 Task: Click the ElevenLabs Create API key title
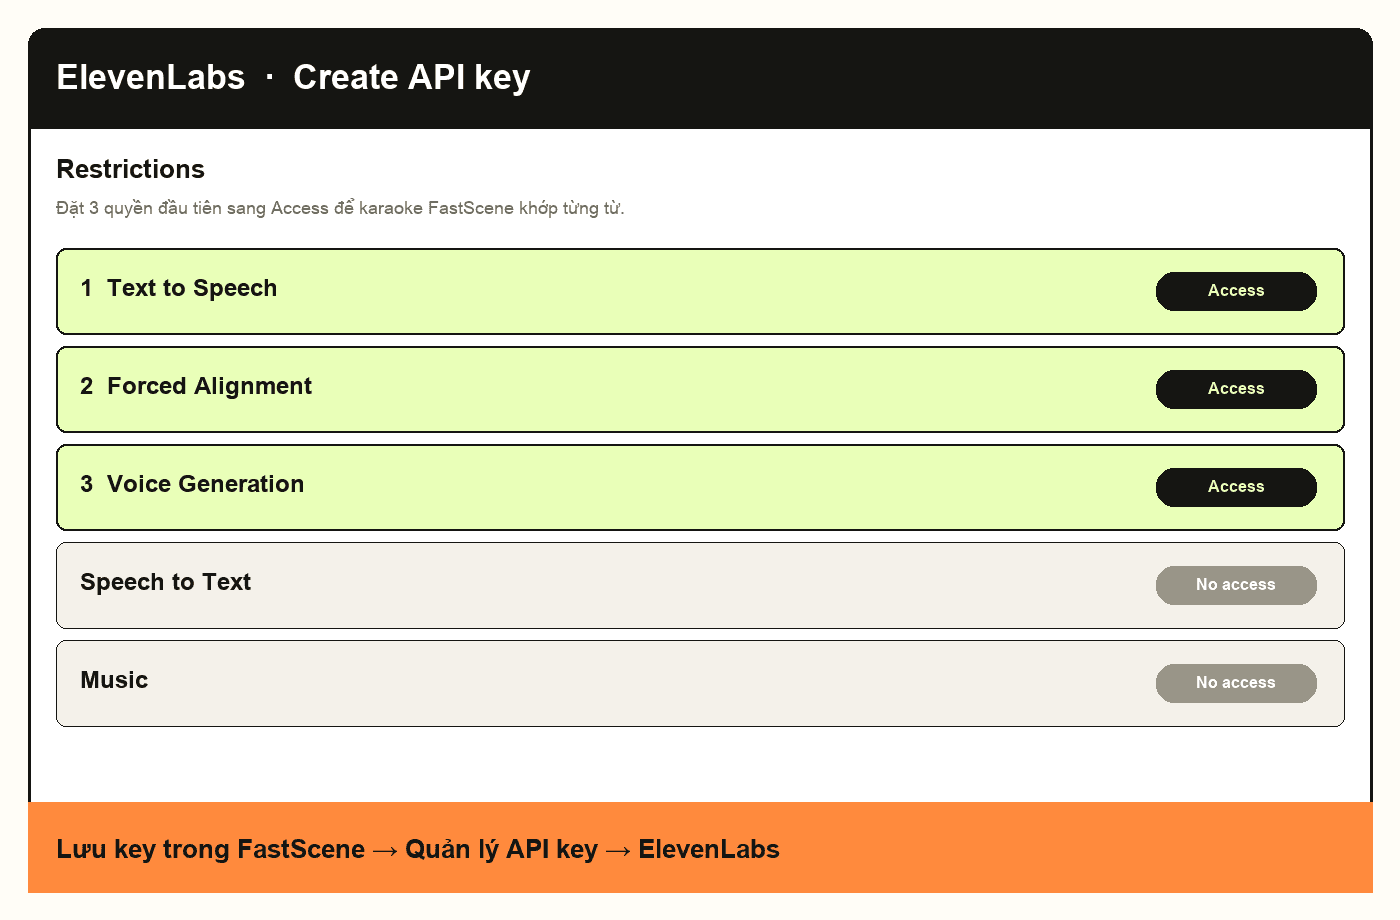(293, 77)
